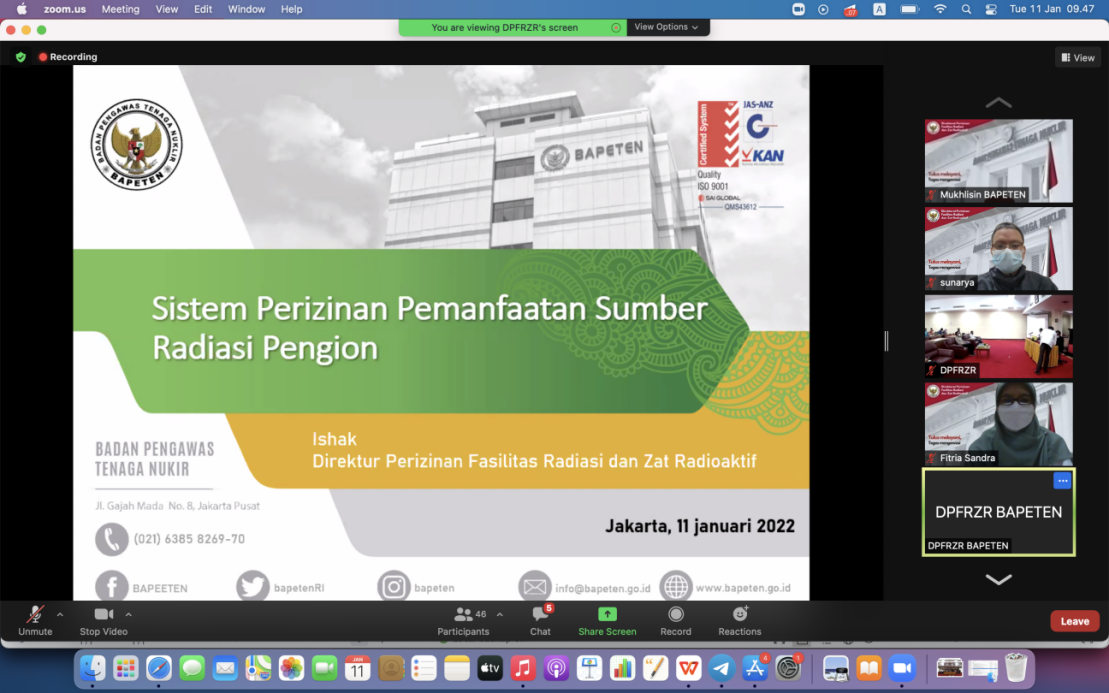This screenshot has height=693, width=1109.
Task: Open Podcasts from the Dock
Action: (557, 668)
